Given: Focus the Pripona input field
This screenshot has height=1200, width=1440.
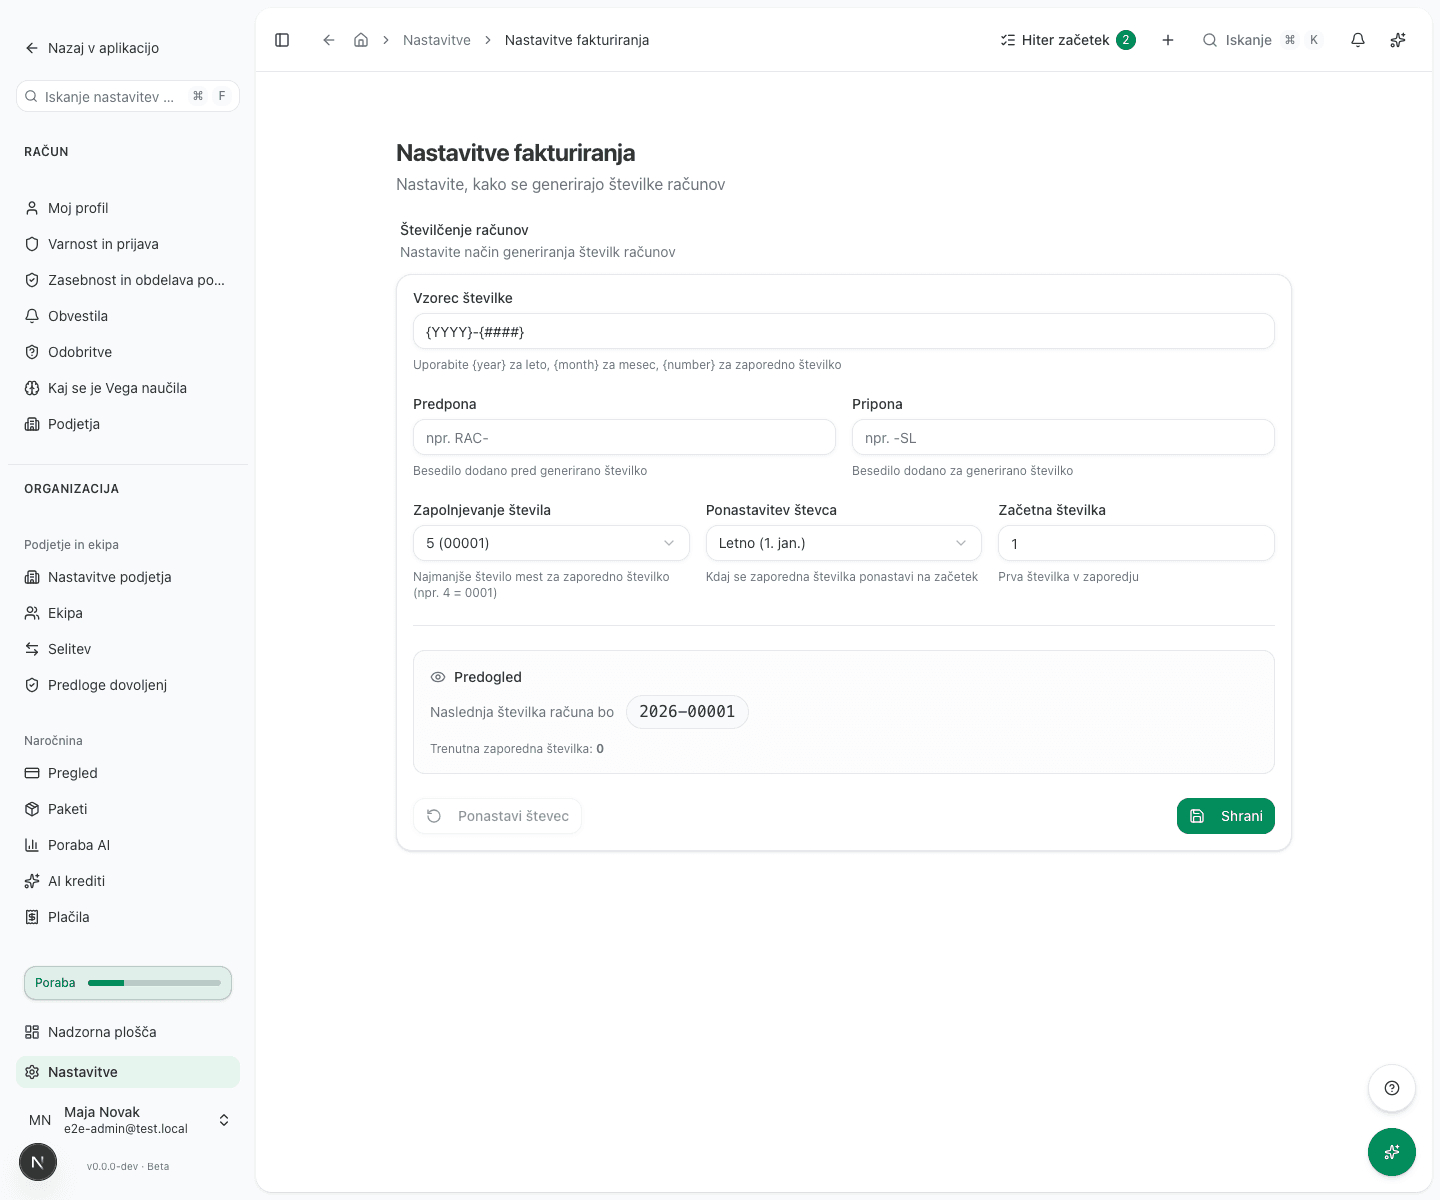Looking at the screenshot, I should click(1063, 437).
